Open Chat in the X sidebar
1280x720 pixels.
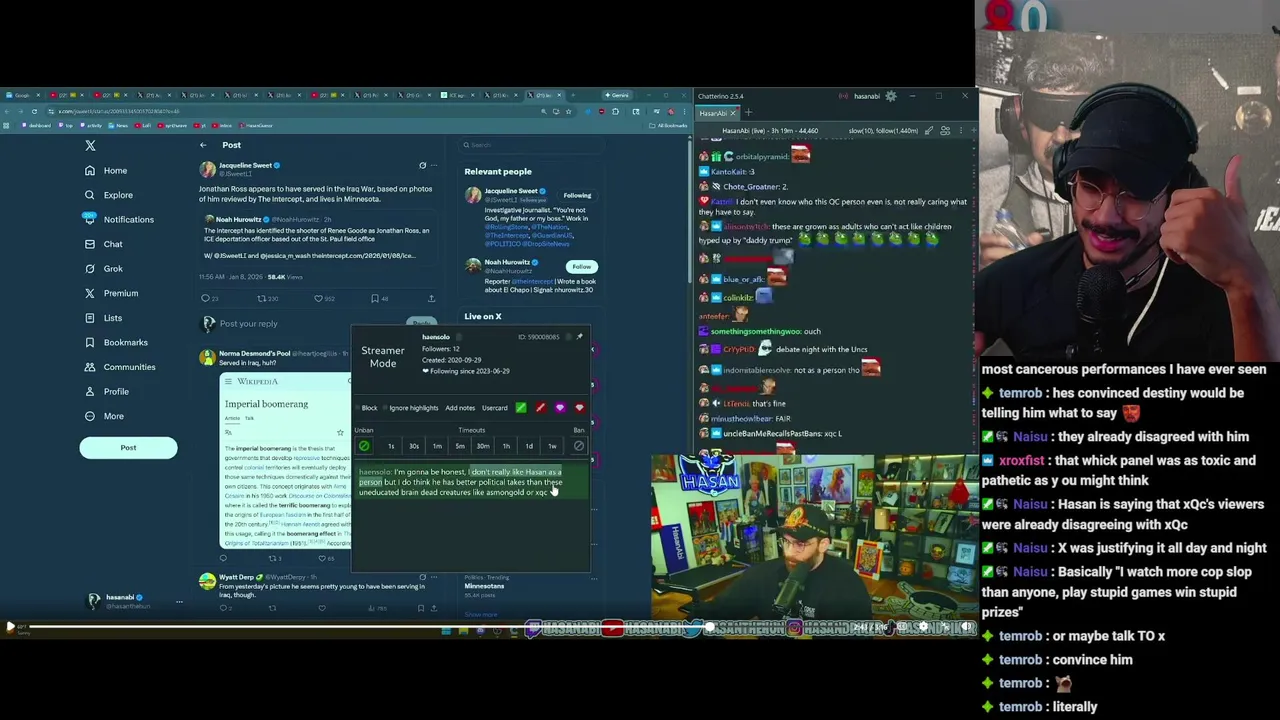[x=102, y=244]
